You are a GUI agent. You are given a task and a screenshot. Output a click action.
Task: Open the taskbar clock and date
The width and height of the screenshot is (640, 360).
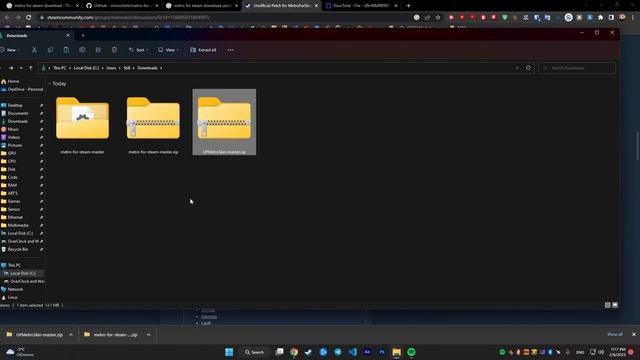pyautogui.click(x=617, y=352)
